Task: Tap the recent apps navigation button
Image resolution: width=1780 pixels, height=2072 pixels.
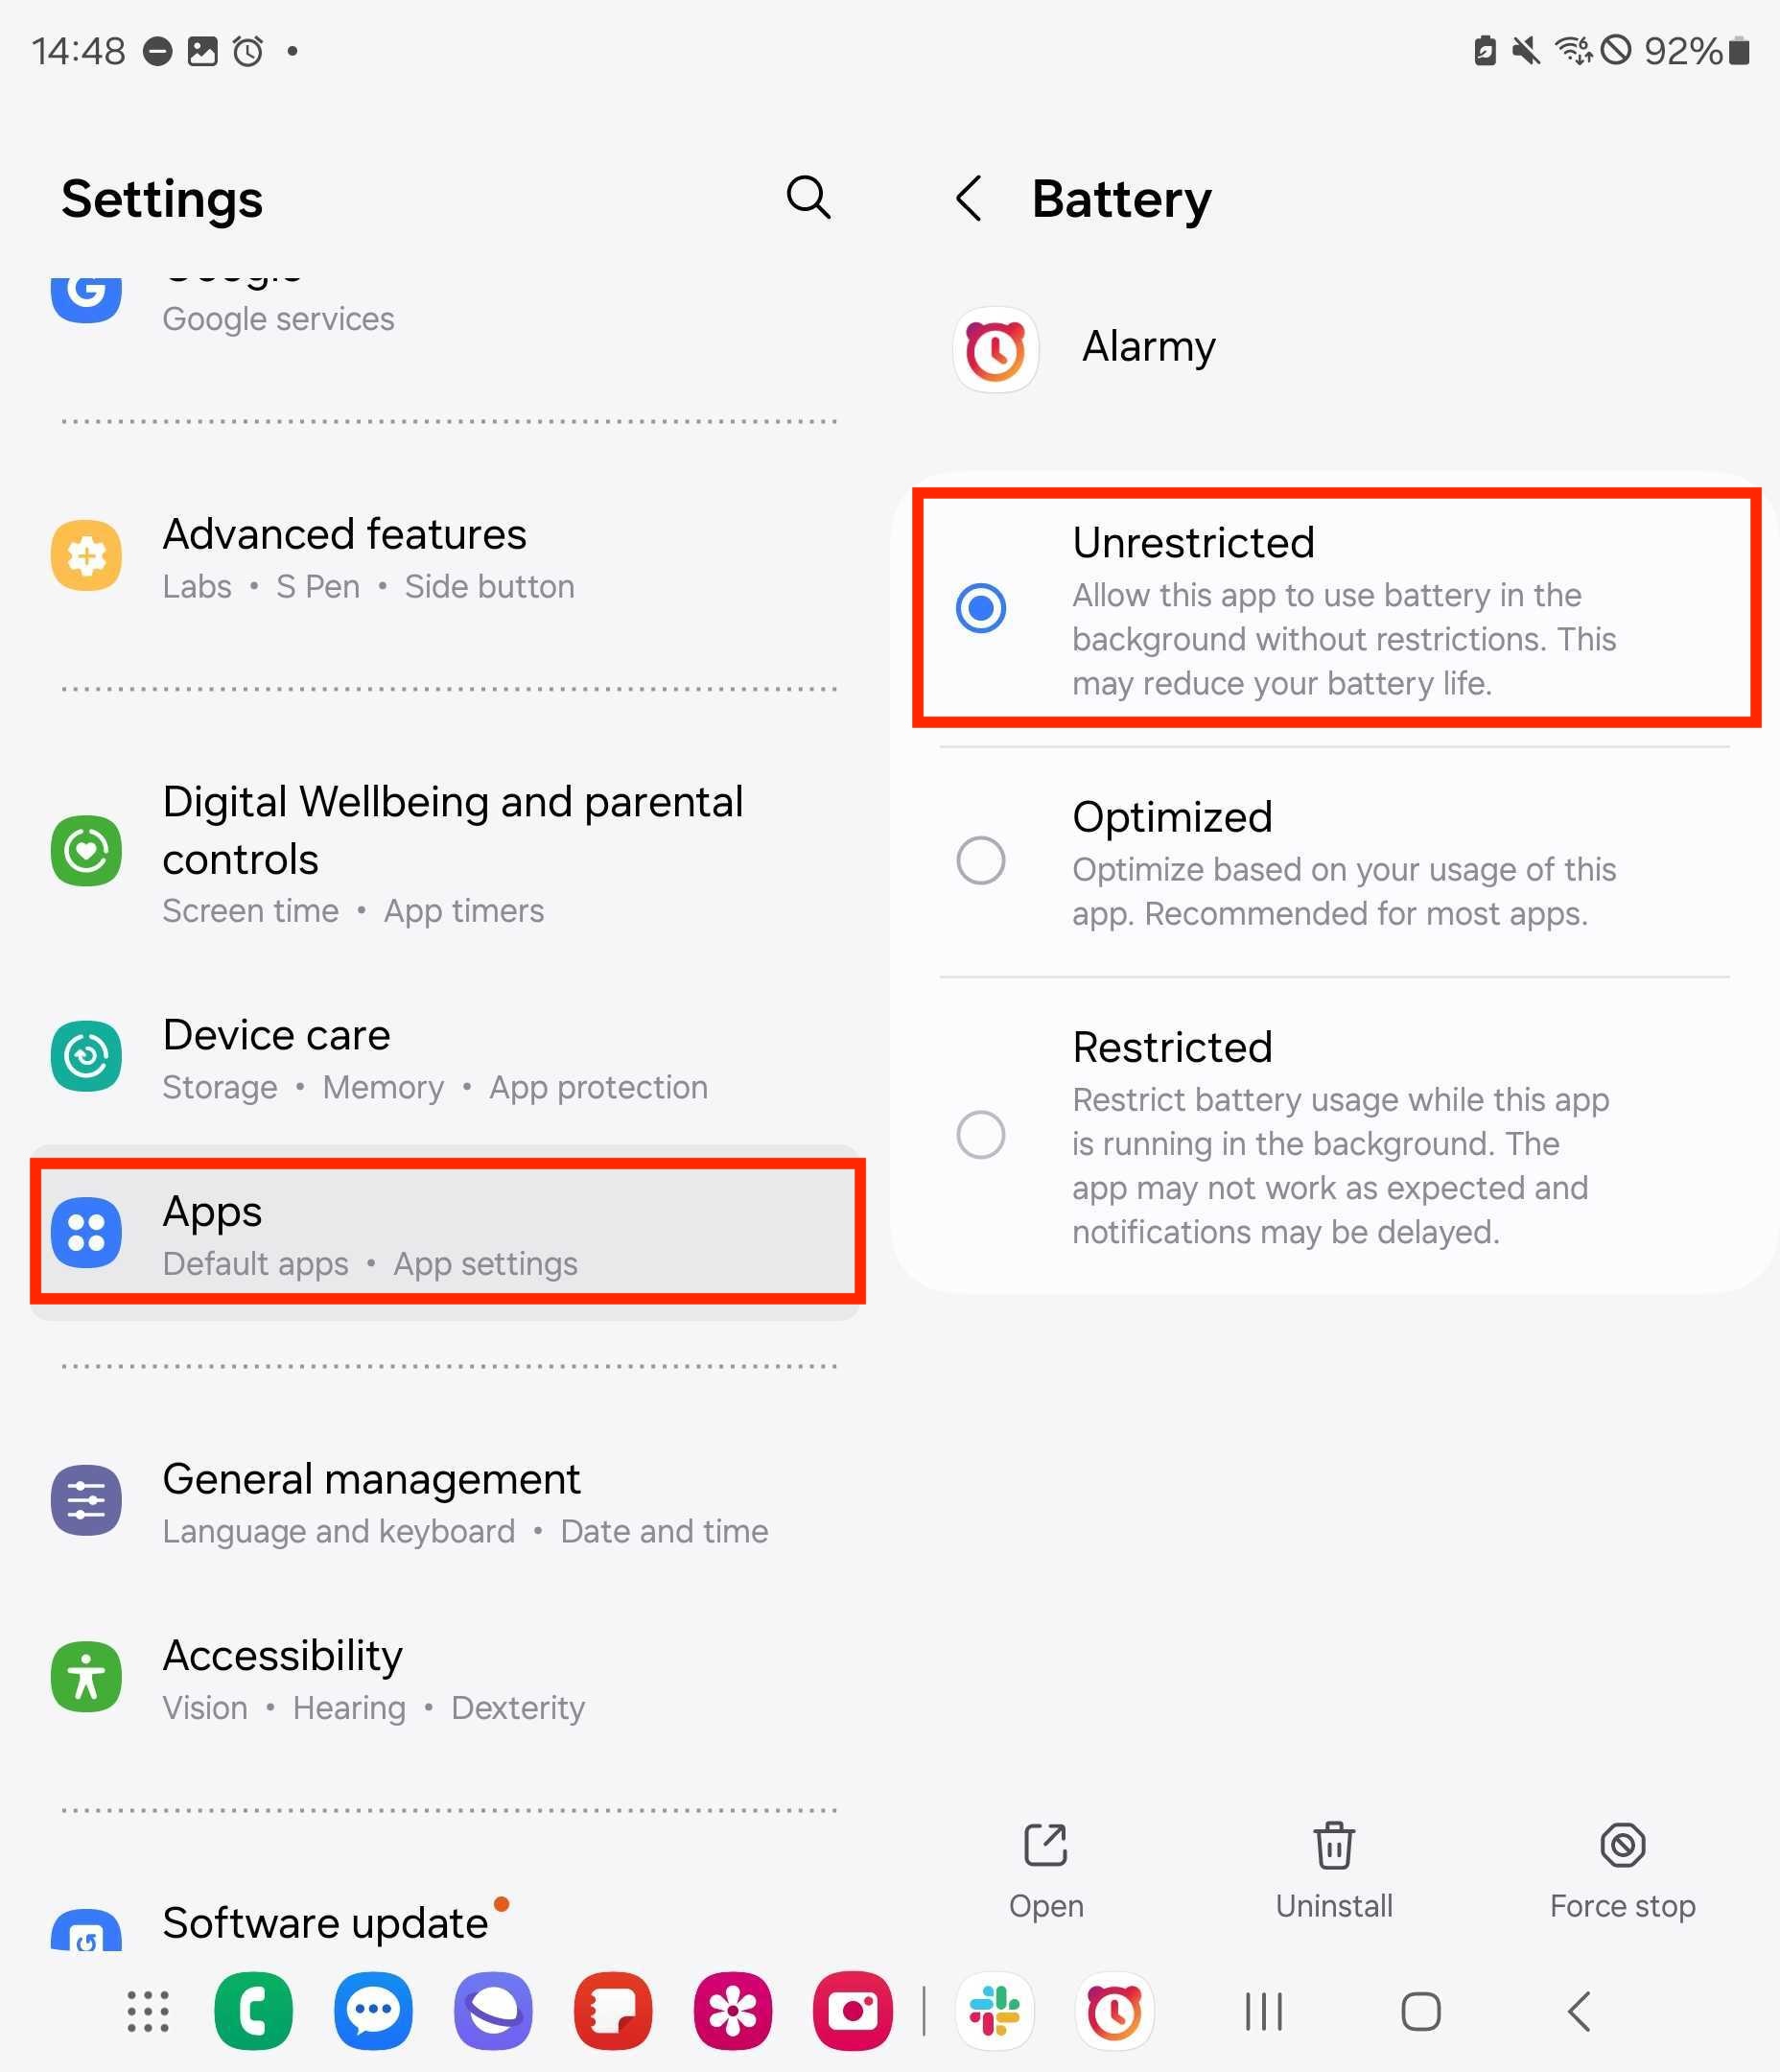Action: [1264, 2011]
